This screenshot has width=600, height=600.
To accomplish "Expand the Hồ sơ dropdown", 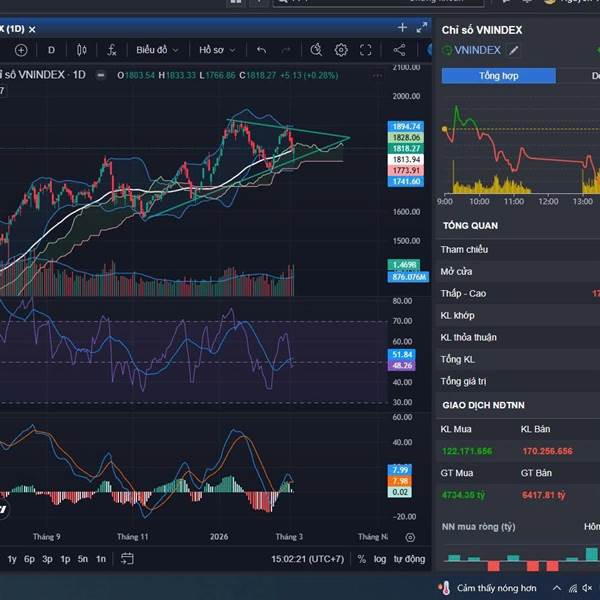I will (x=216, y=49).
